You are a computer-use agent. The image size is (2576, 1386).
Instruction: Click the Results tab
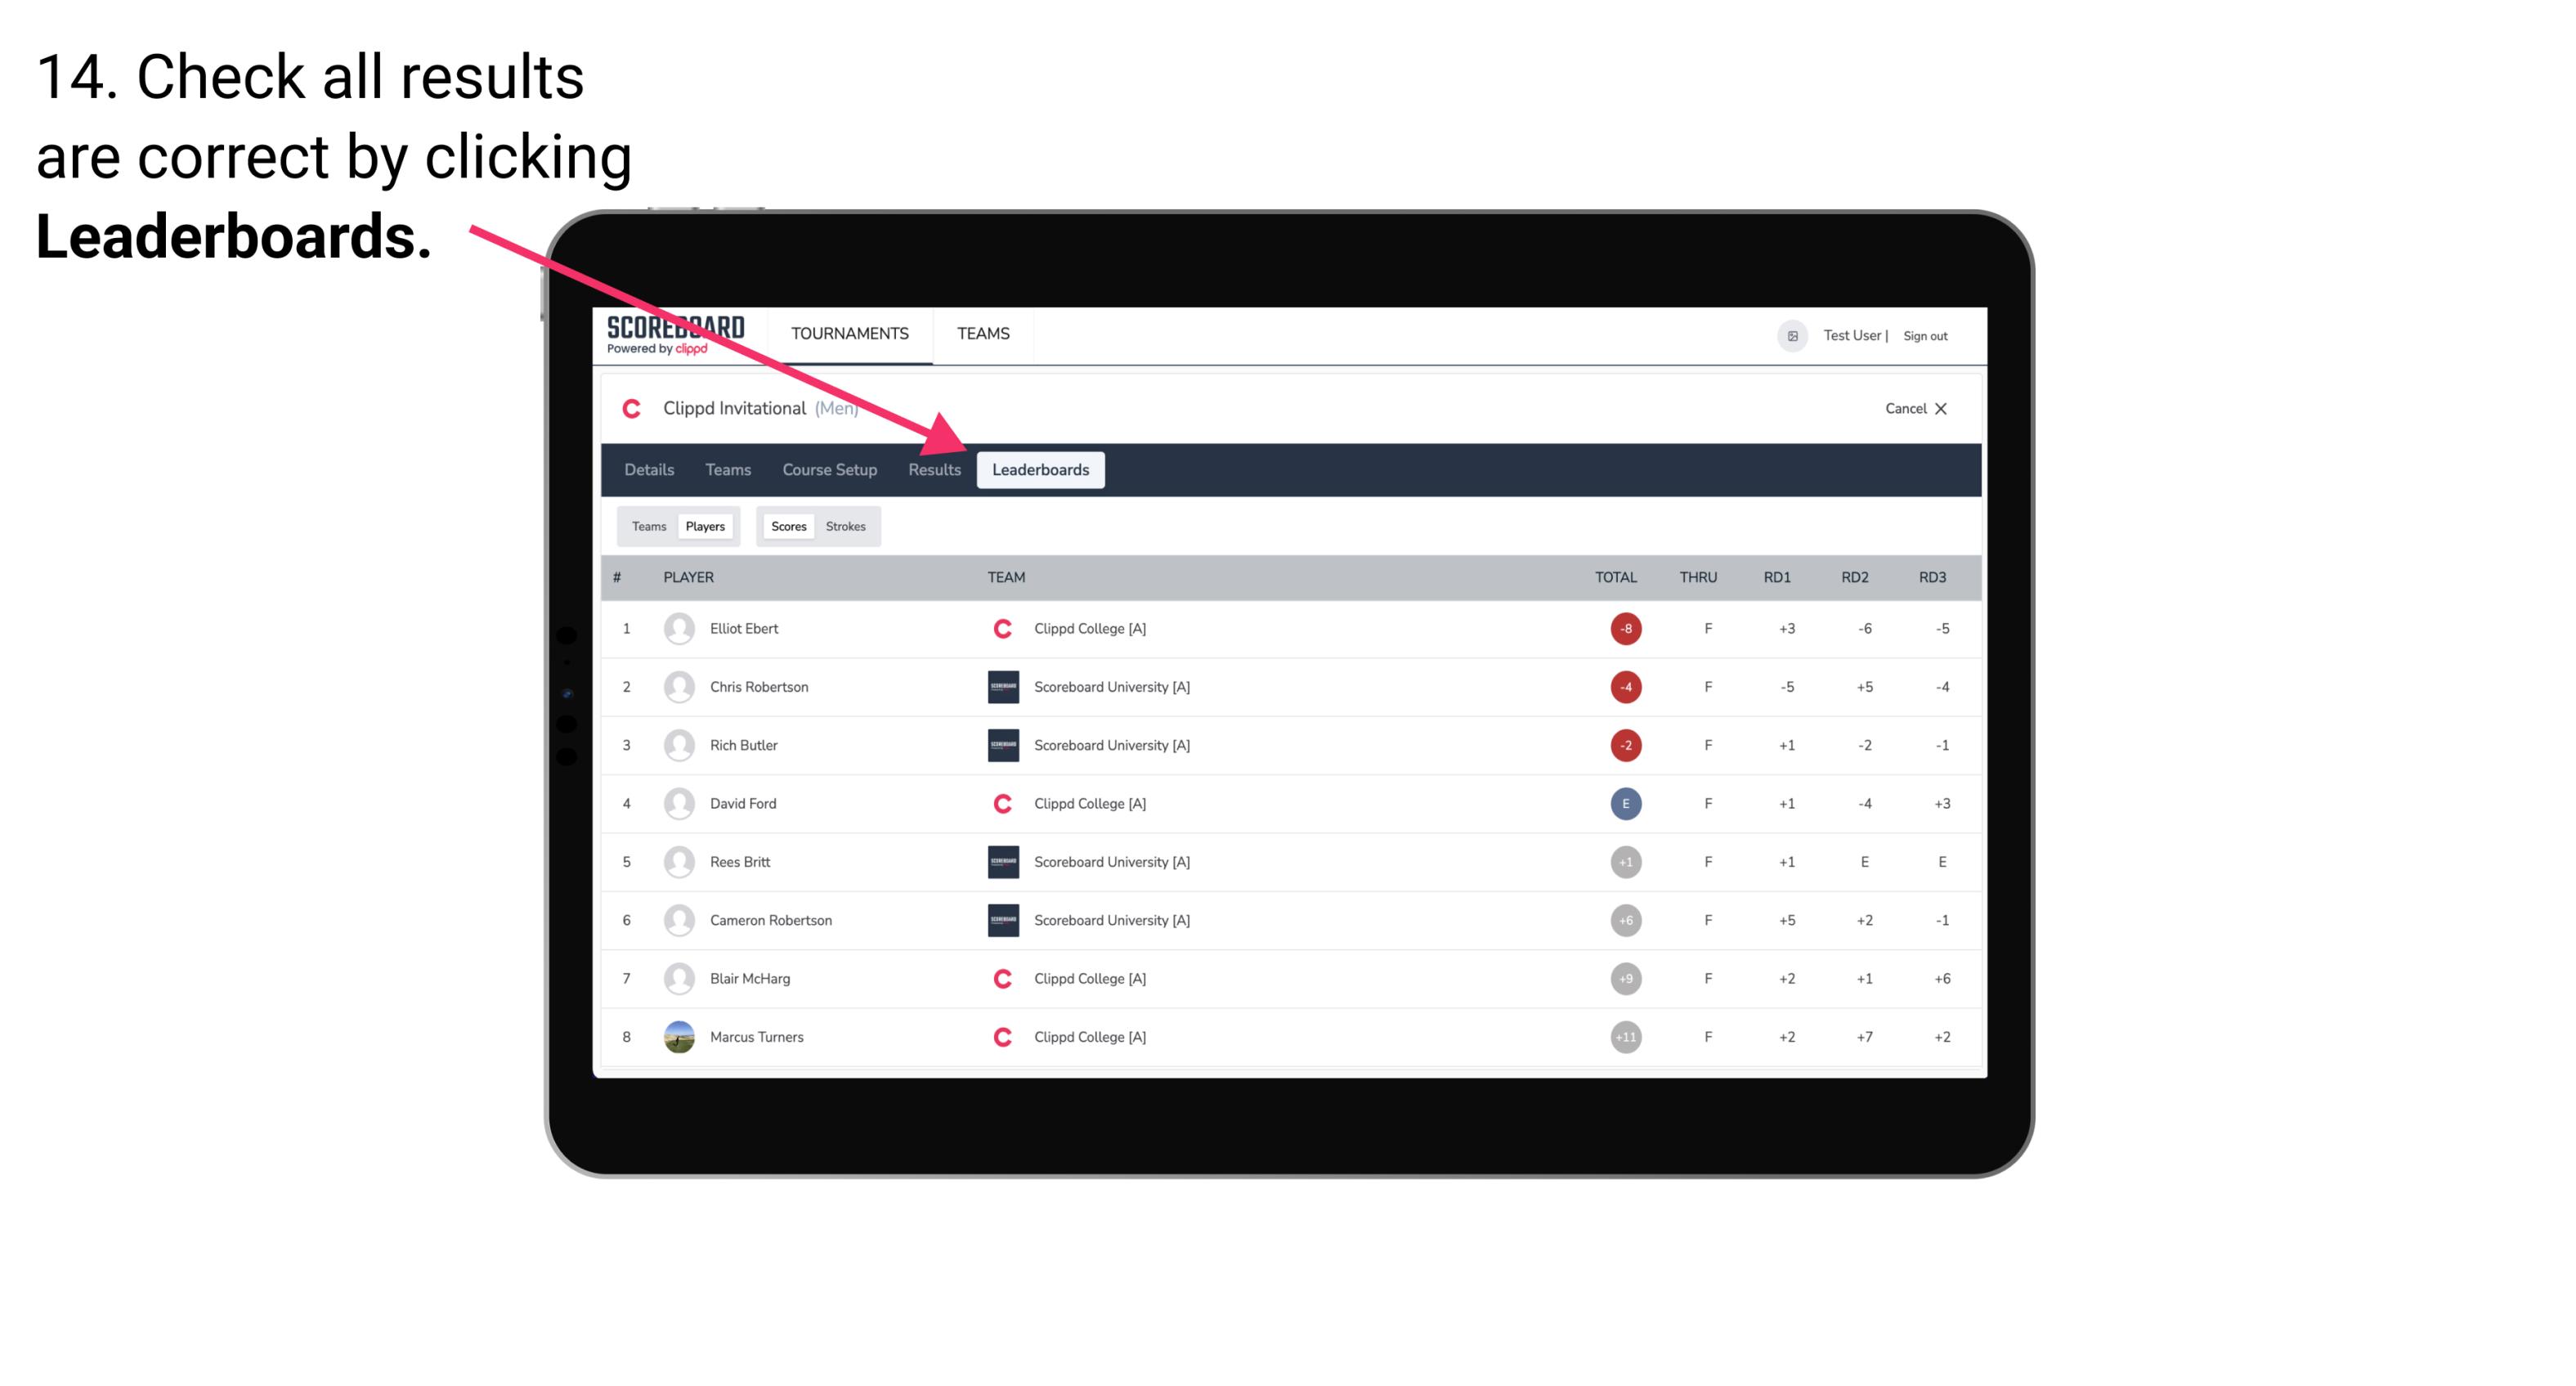pyautogui.click(x=933, y=471)
